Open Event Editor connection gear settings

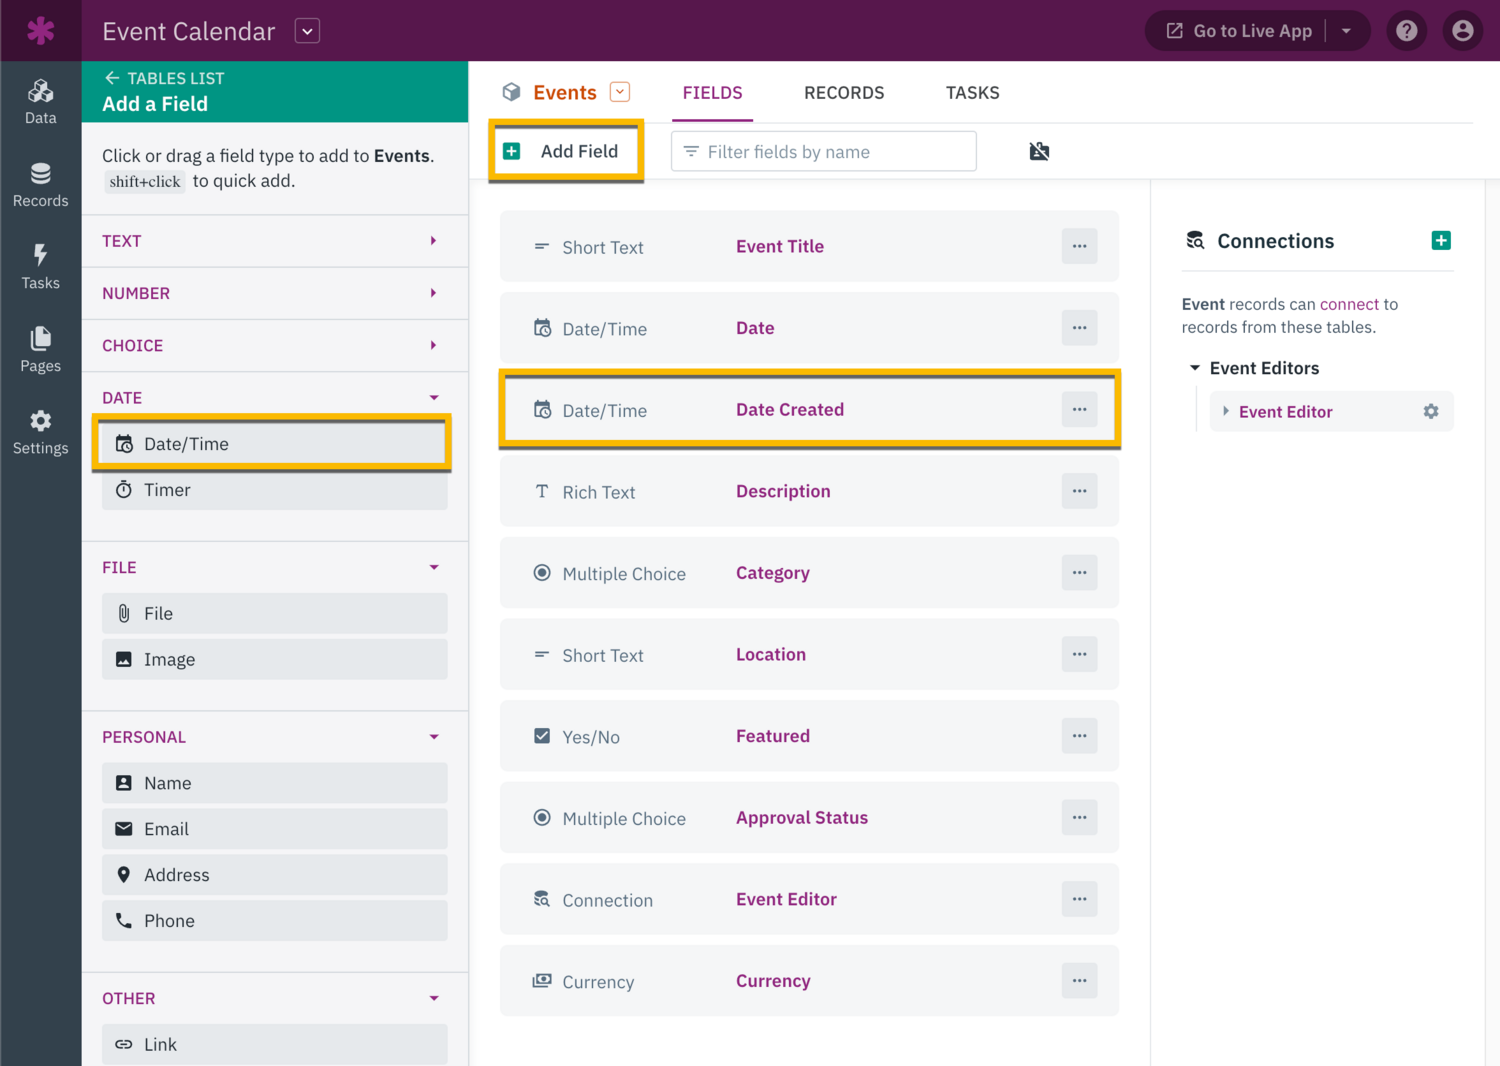(1430, 412)
